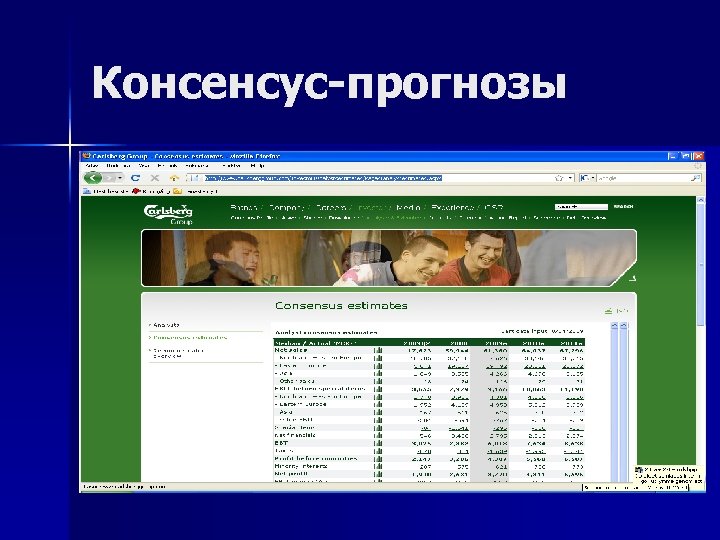Click the 'EBT' row label

(x=281, y=443)
